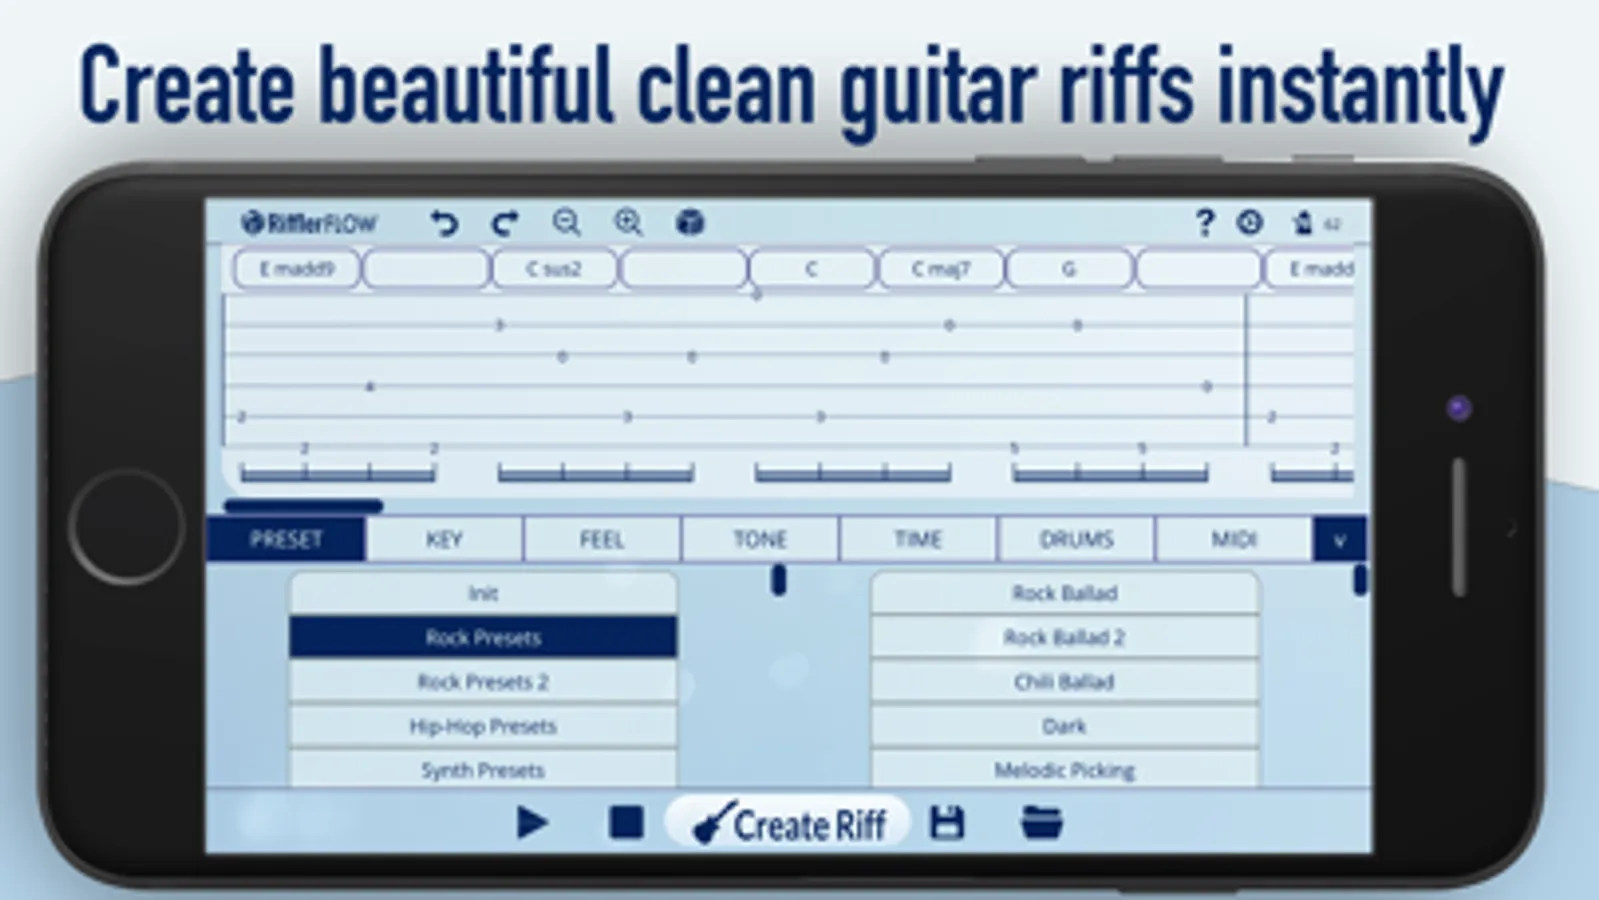Click the preset list scrollbar handle at right
The height and width of the screenshot is (900, 1599).
click(x=1360, y=580)
